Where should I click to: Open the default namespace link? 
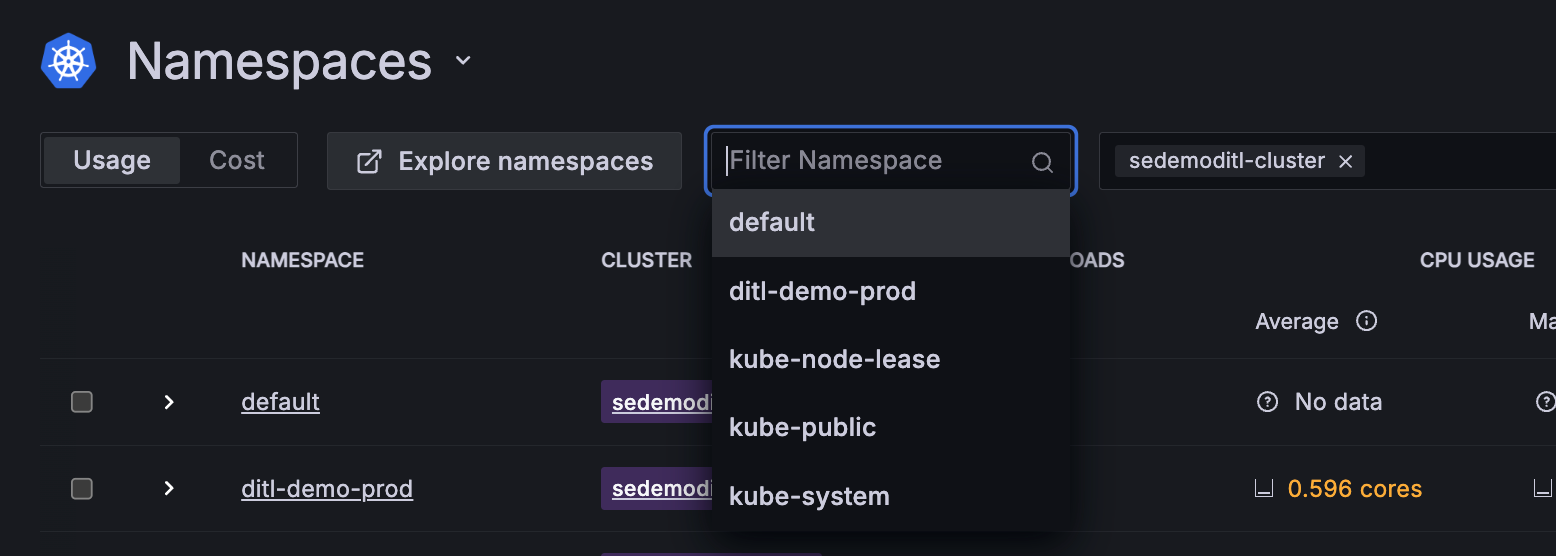[280, 402]
